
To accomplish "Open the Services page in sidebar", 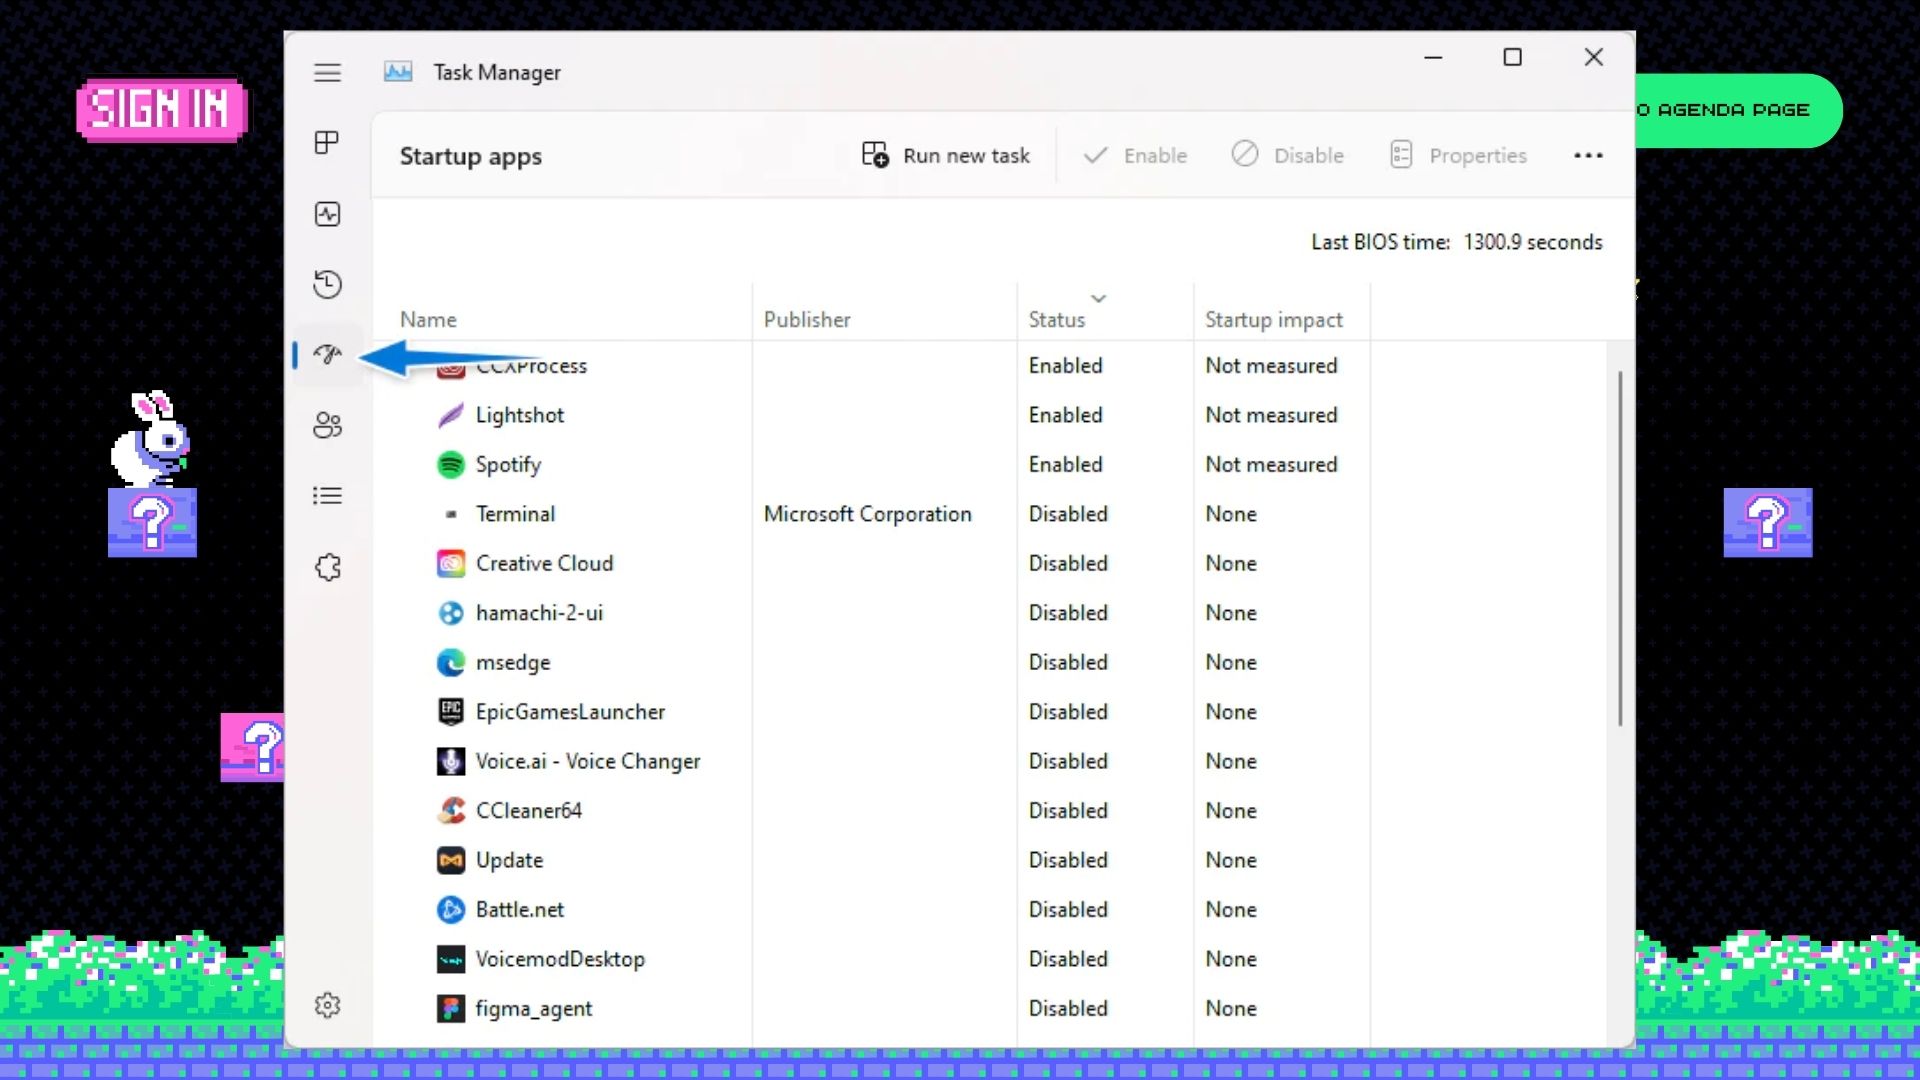I will [327, 567].
